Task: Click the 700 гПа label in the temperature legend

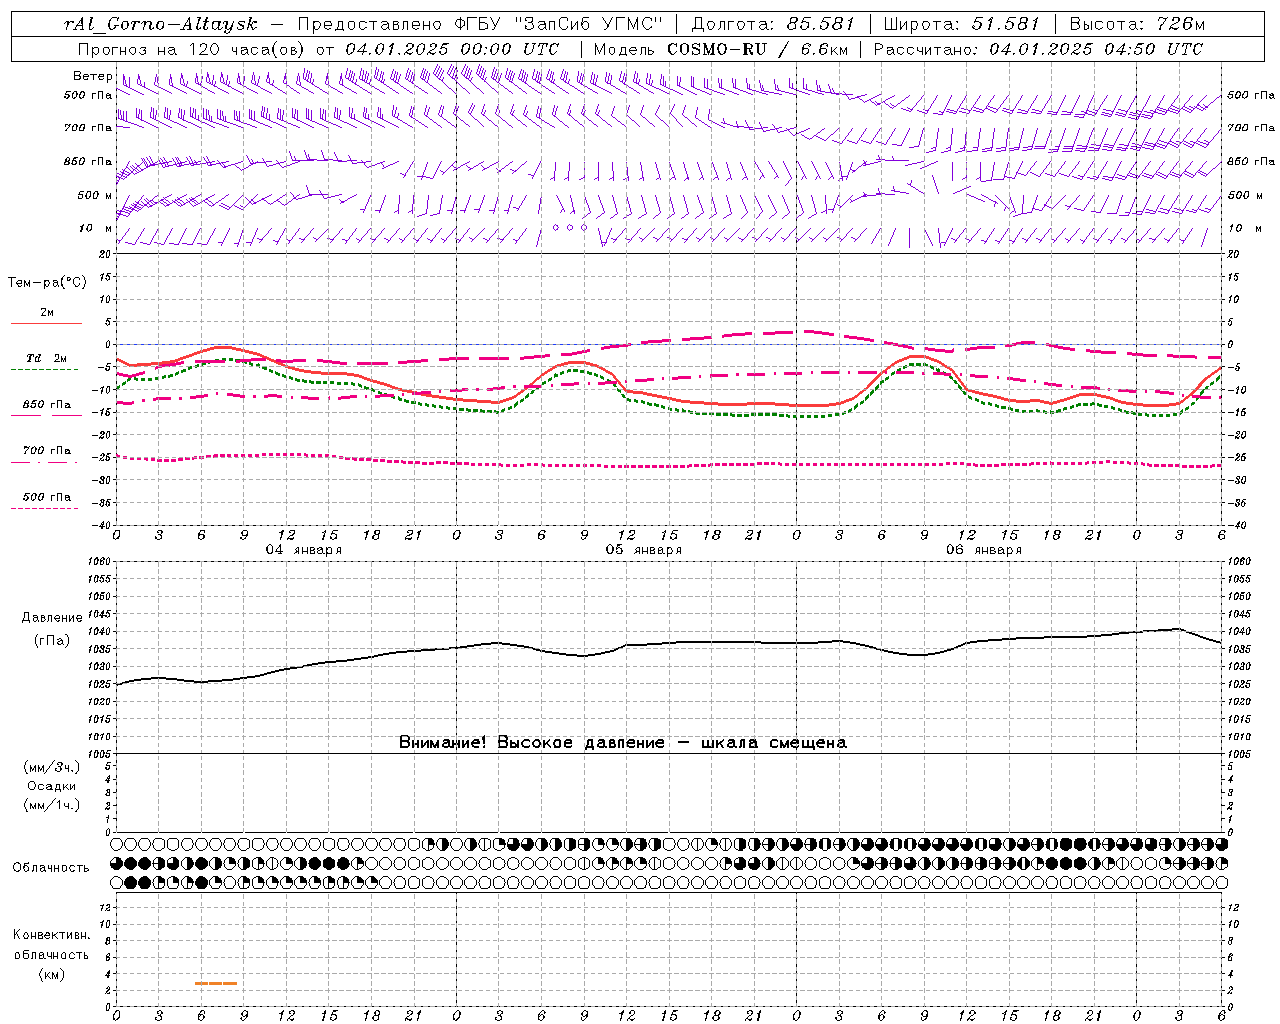Action: tap(47, 450)
